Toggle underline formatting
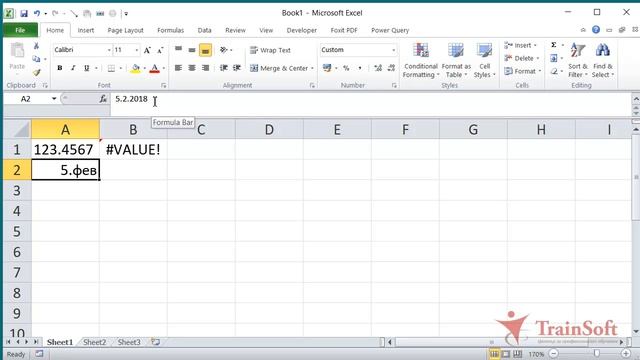 click(87, 68)
